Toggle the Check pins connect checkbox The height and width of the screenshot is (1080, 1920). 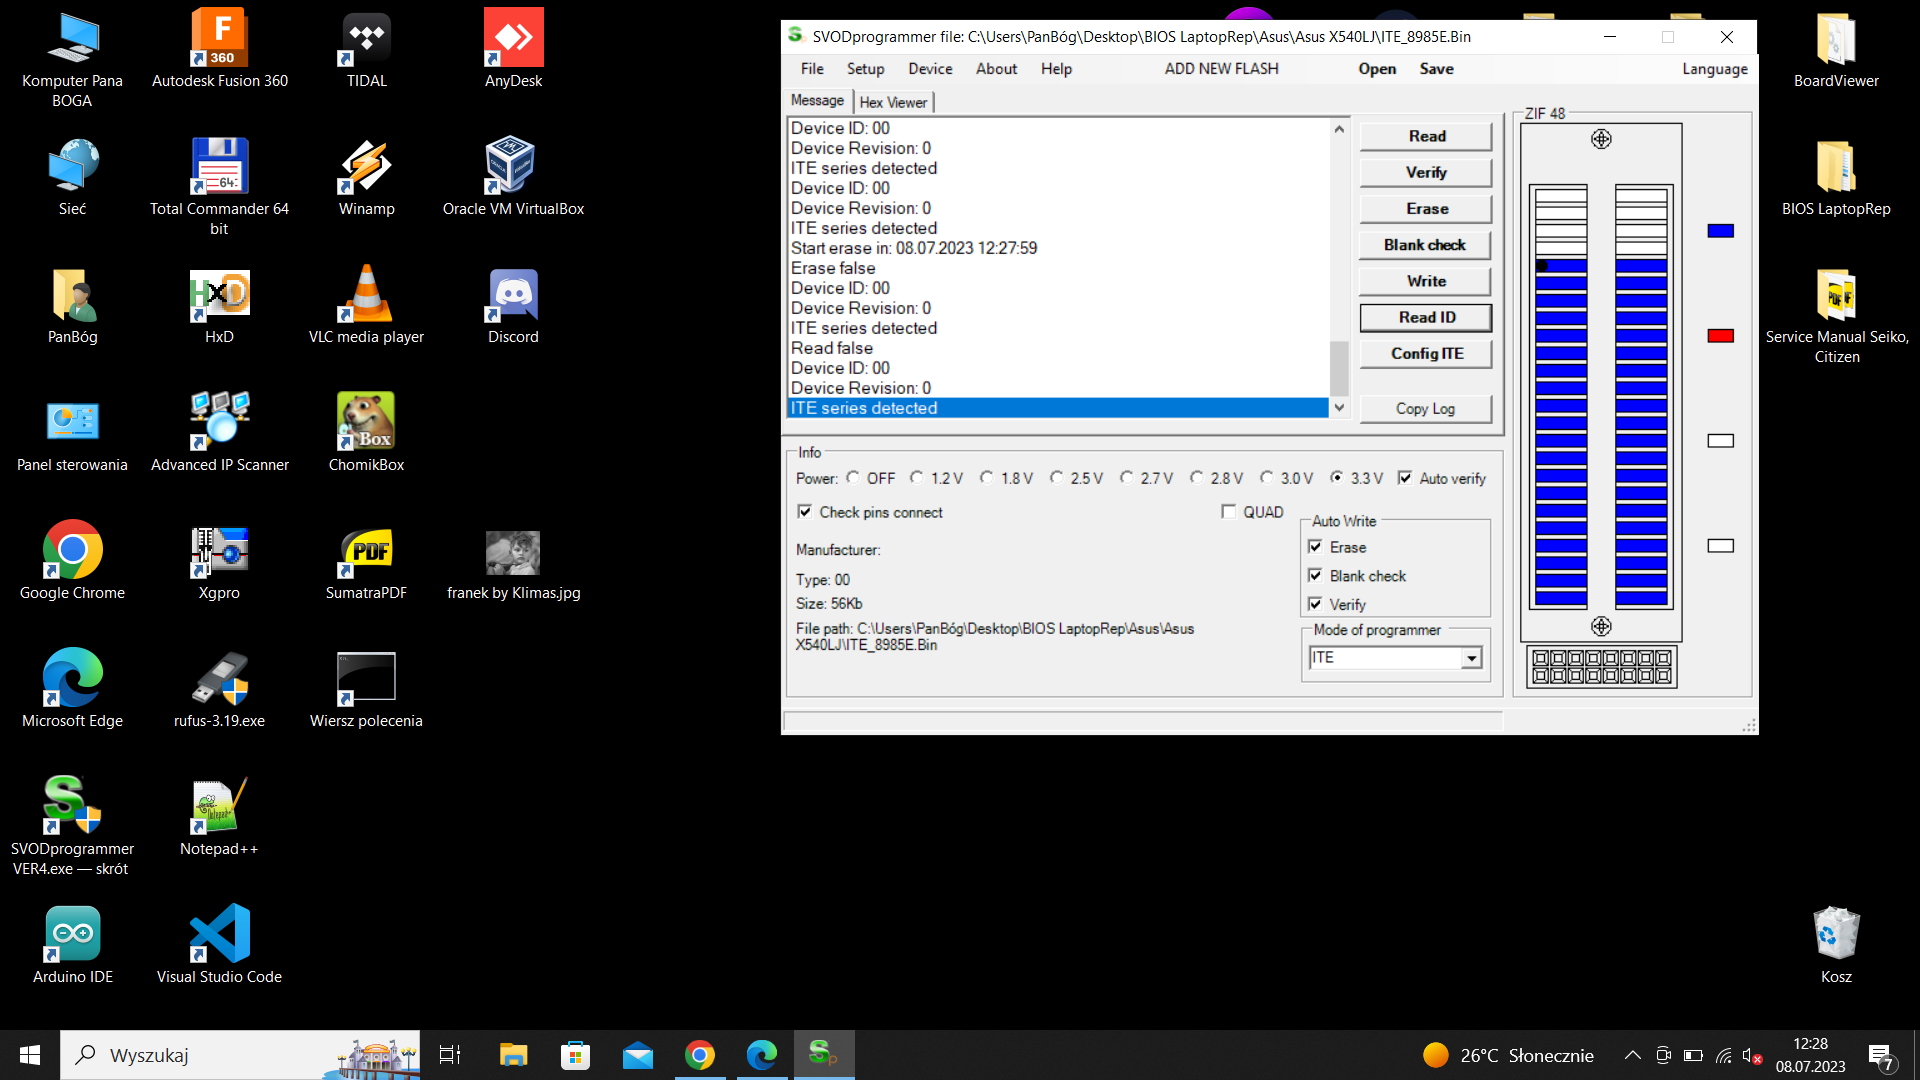click(805, 512)
